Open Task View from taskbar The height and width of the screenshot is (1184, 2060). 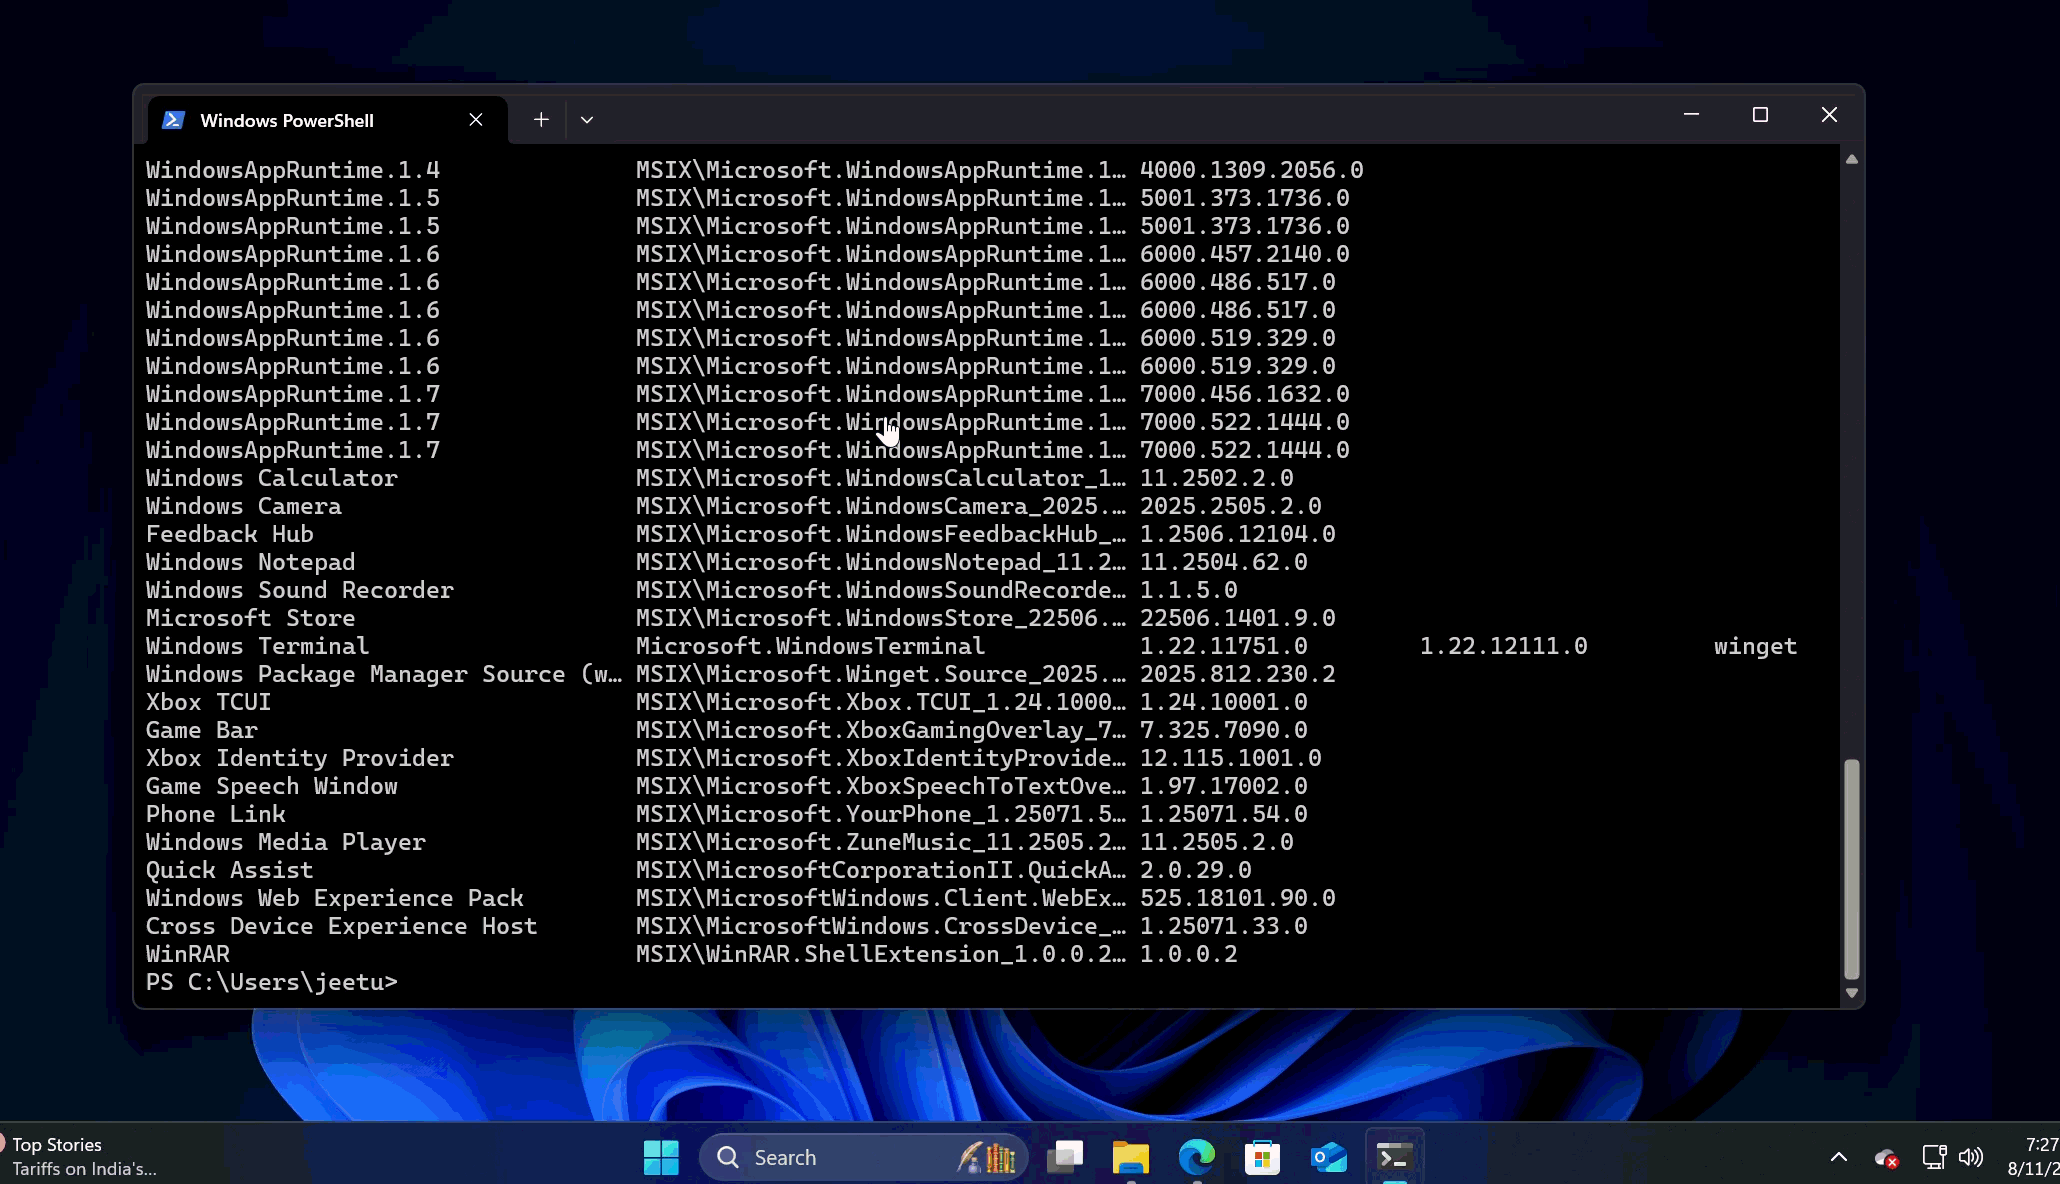point(1065,1157)
